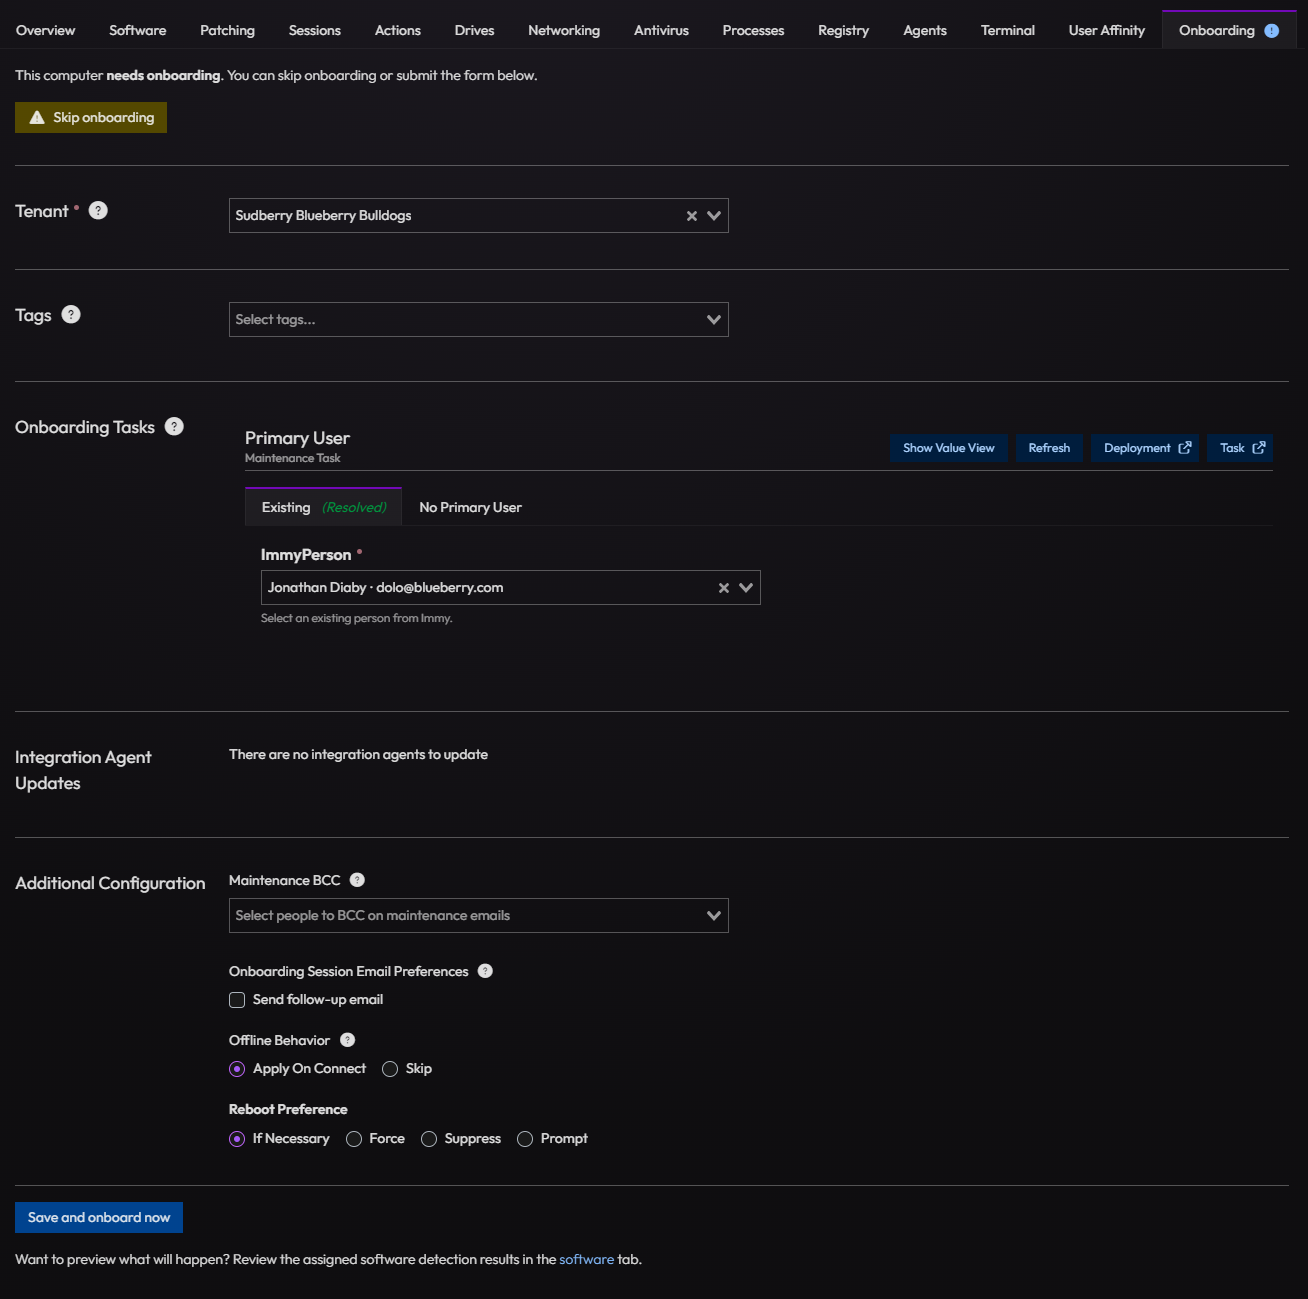Open the Processes tab
1308x1299 pixels.
754,30
